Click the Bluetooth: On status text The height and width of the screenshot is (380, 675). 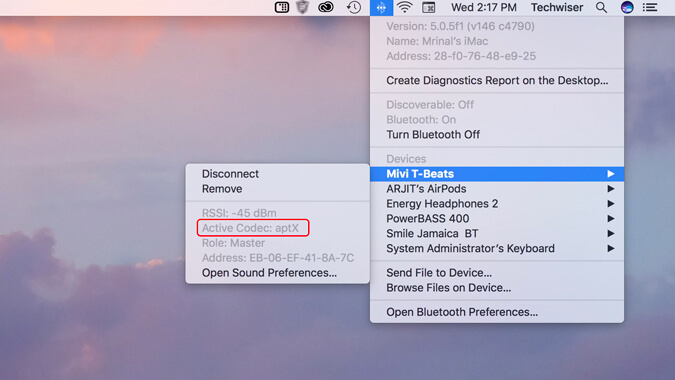[421, 120]
